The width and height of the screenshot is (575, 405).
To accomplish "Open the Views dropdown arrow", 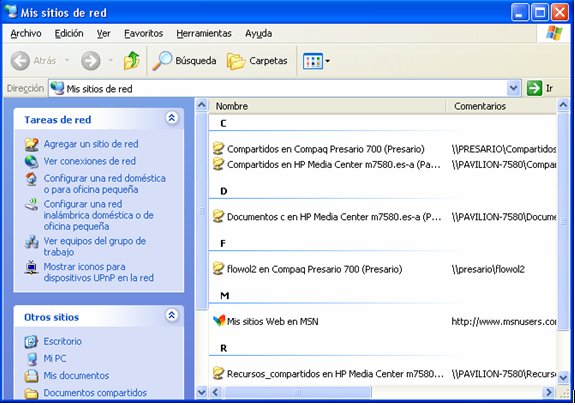I will click(327, 61).
